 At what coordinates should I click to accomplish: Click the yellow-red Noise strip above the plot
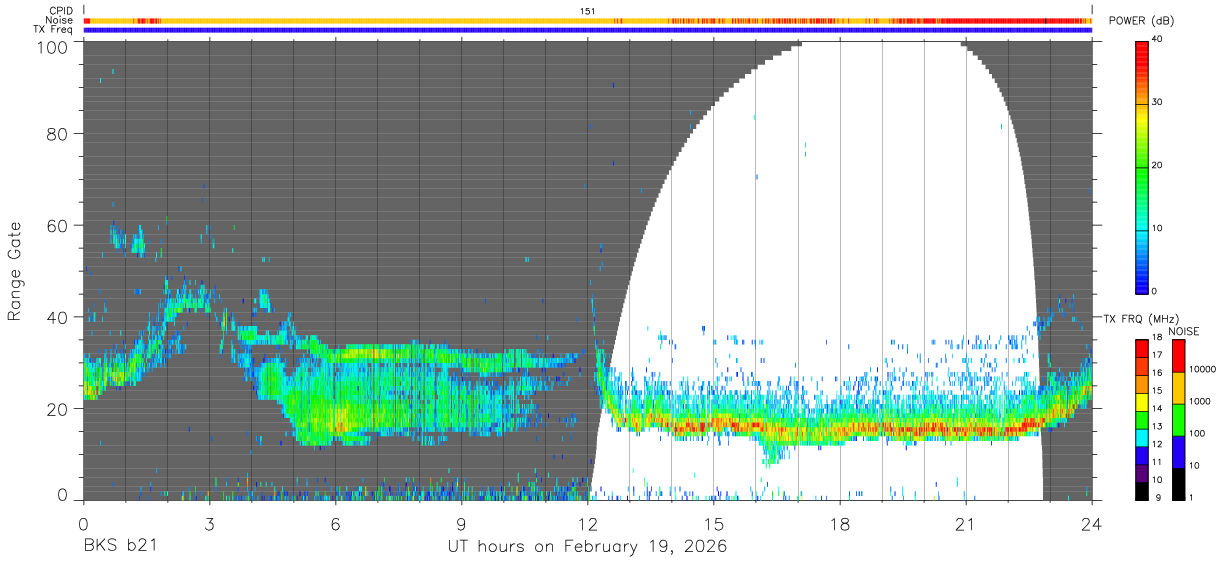tap(588, 20)
